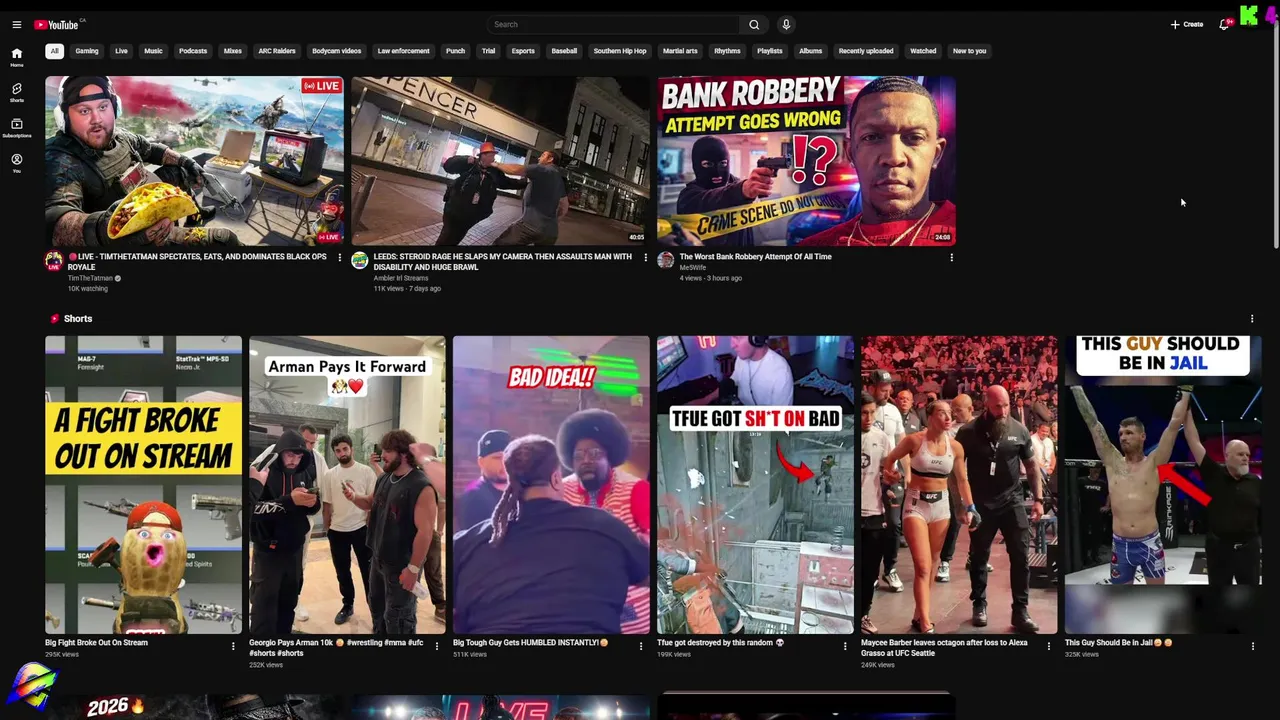
Task: Play A Fight Broke Out On Stream short
Action: [143, 485]
